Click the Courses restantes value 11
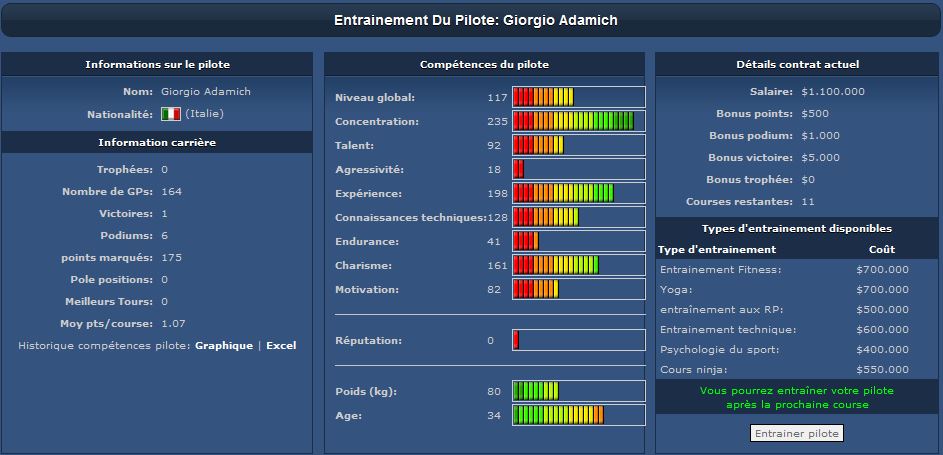The width and height of the screenshot is (943, 455). (808, 202)
